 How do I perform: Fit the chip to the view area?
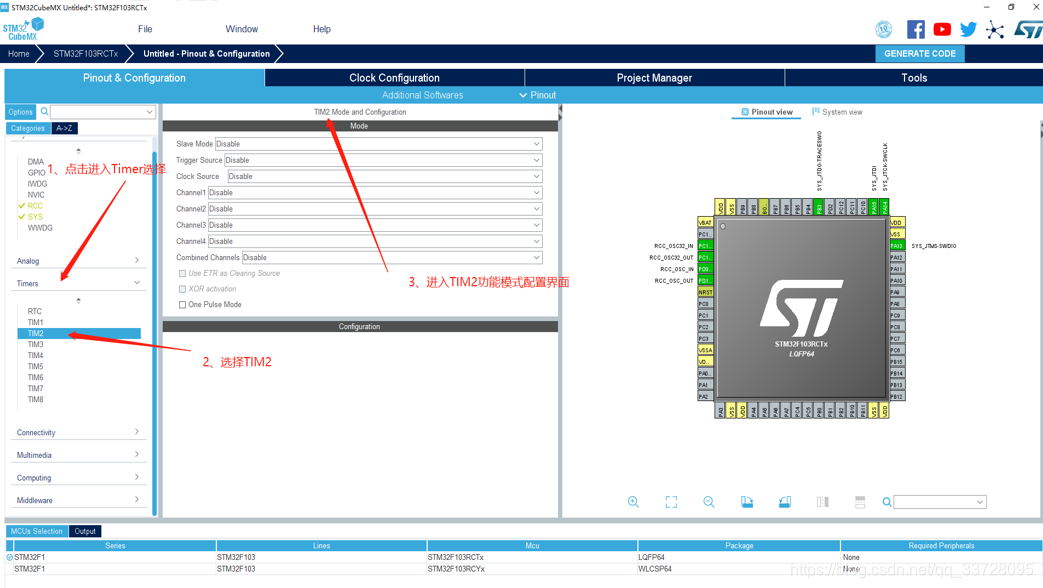[x=671, y=502]
